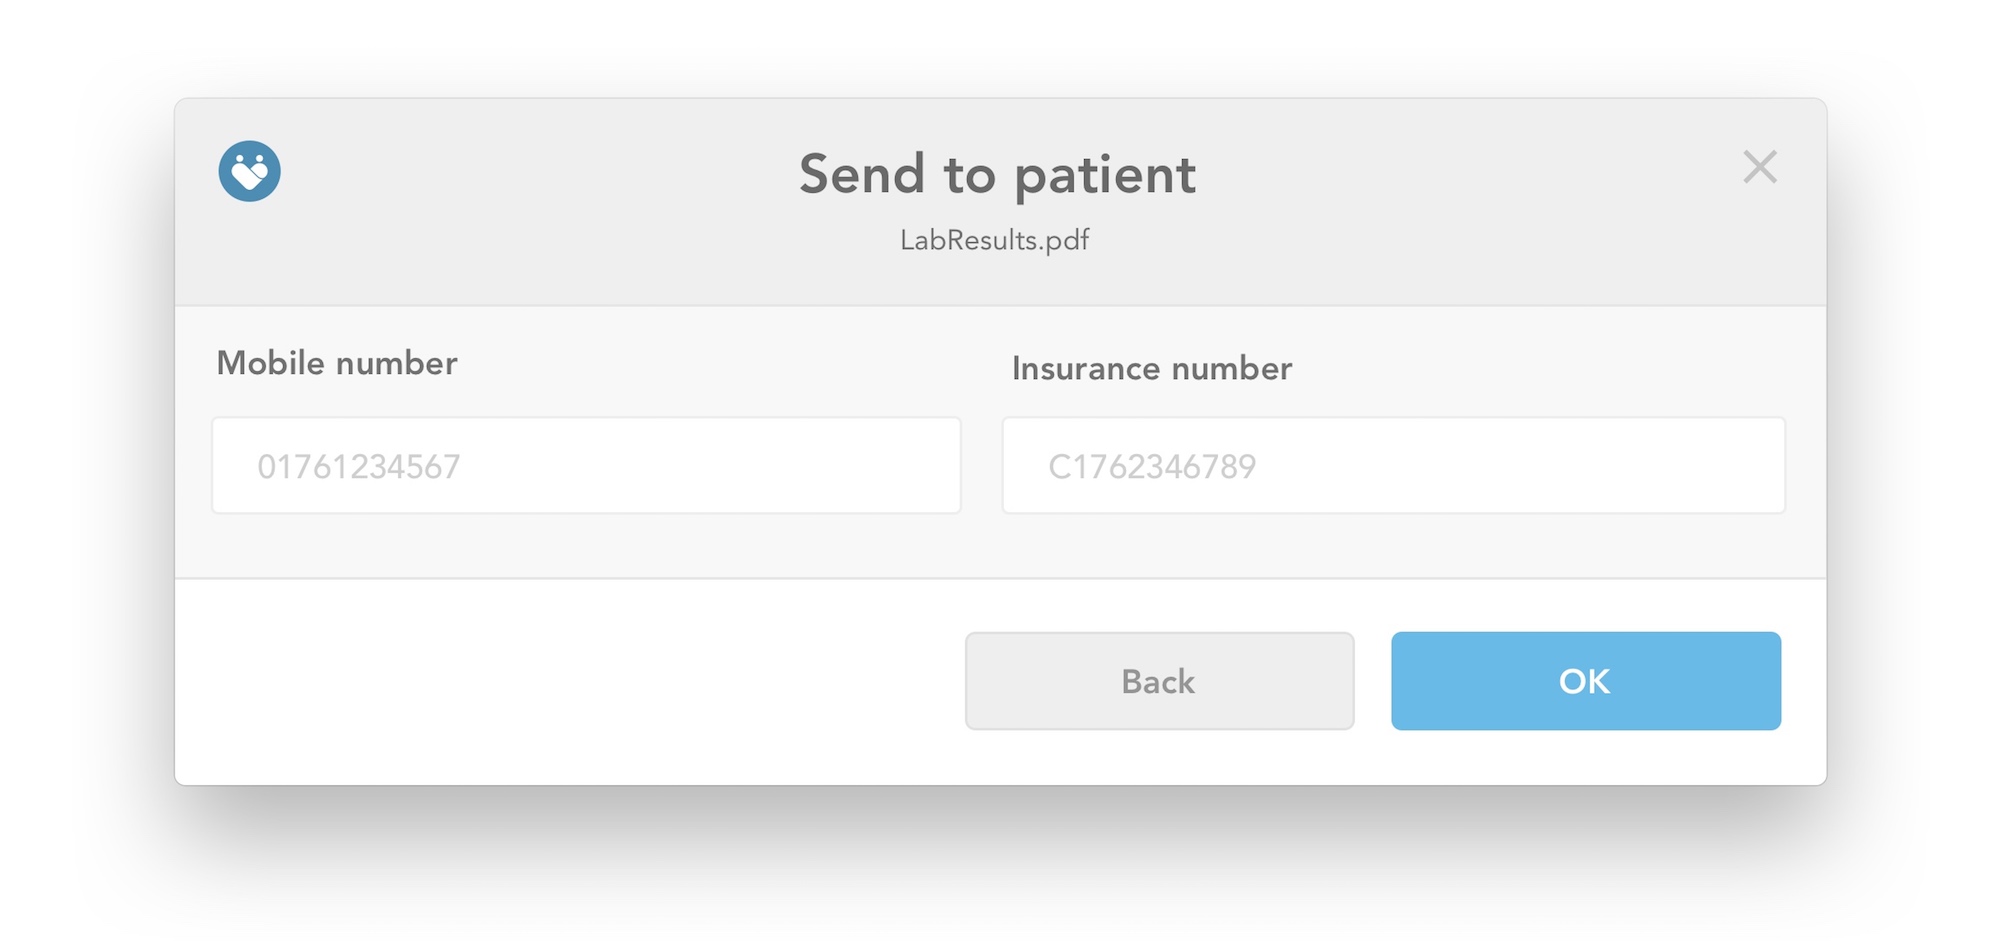This screenshot has height=941, width=2000.
Task: Place cursor in the patient's insurance field
Action: [1393, 466]
